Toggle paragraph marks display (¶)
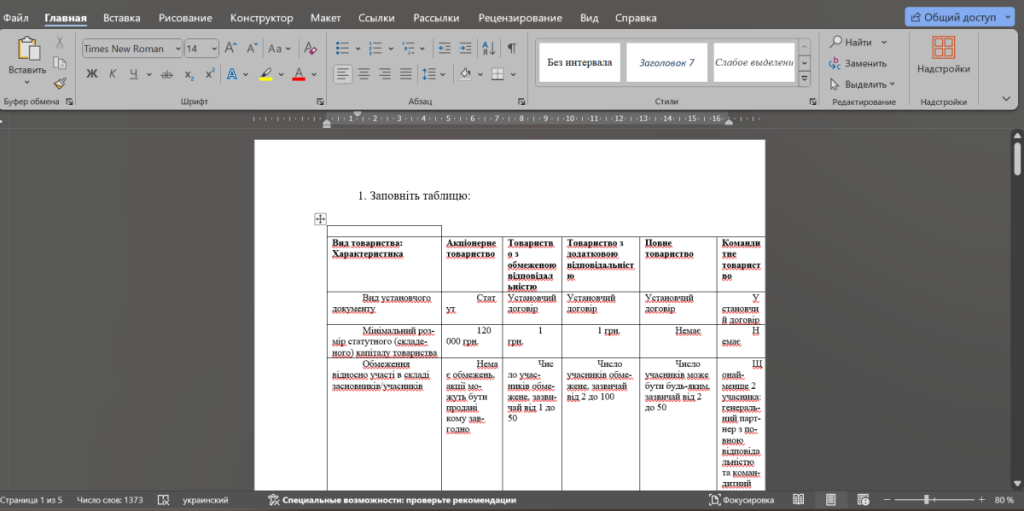The width and height of the screenshot is (1024, 511). tap(512, 48)
